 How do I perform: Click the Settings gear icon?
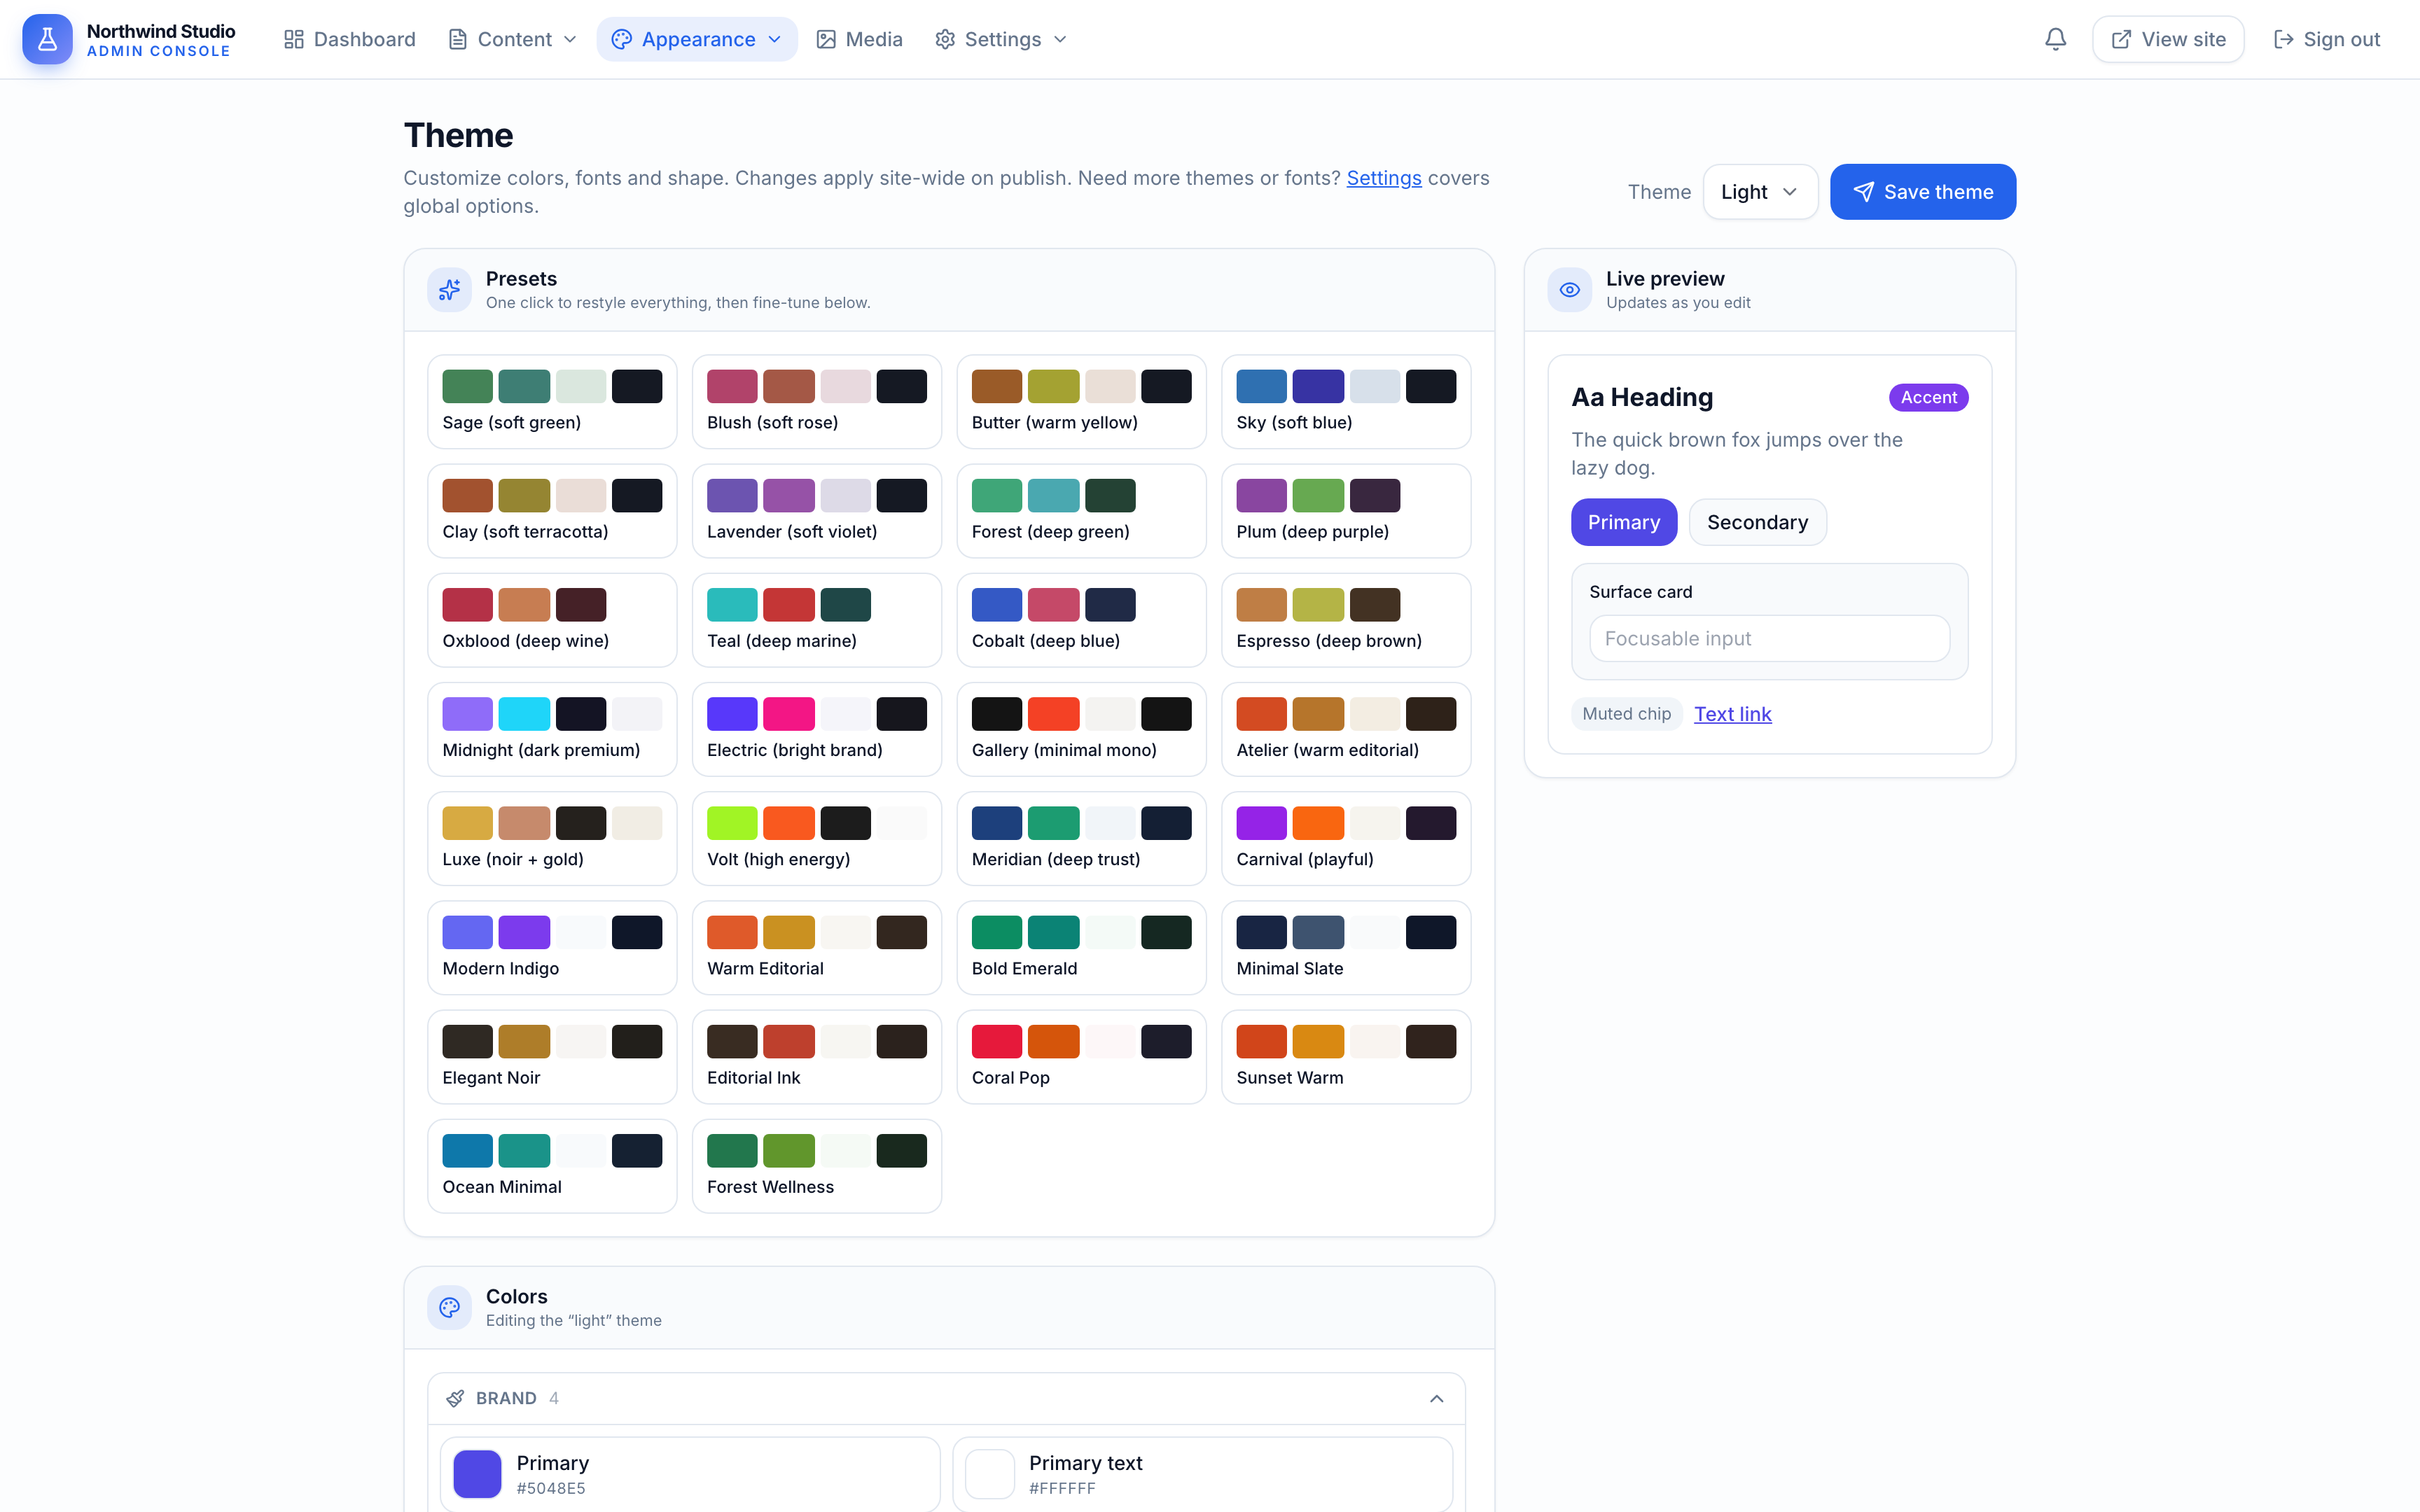(x=945, y=39)
